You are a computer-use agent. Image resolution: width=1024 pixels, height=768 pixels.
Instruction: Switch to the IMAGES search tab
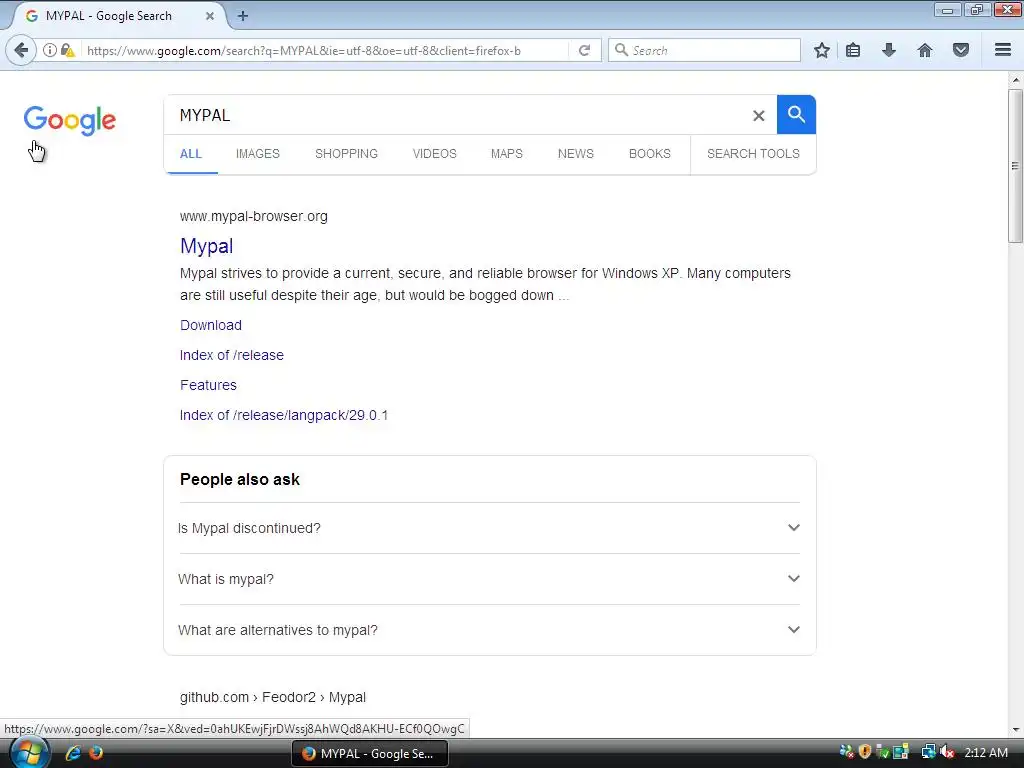click(258, 153)
